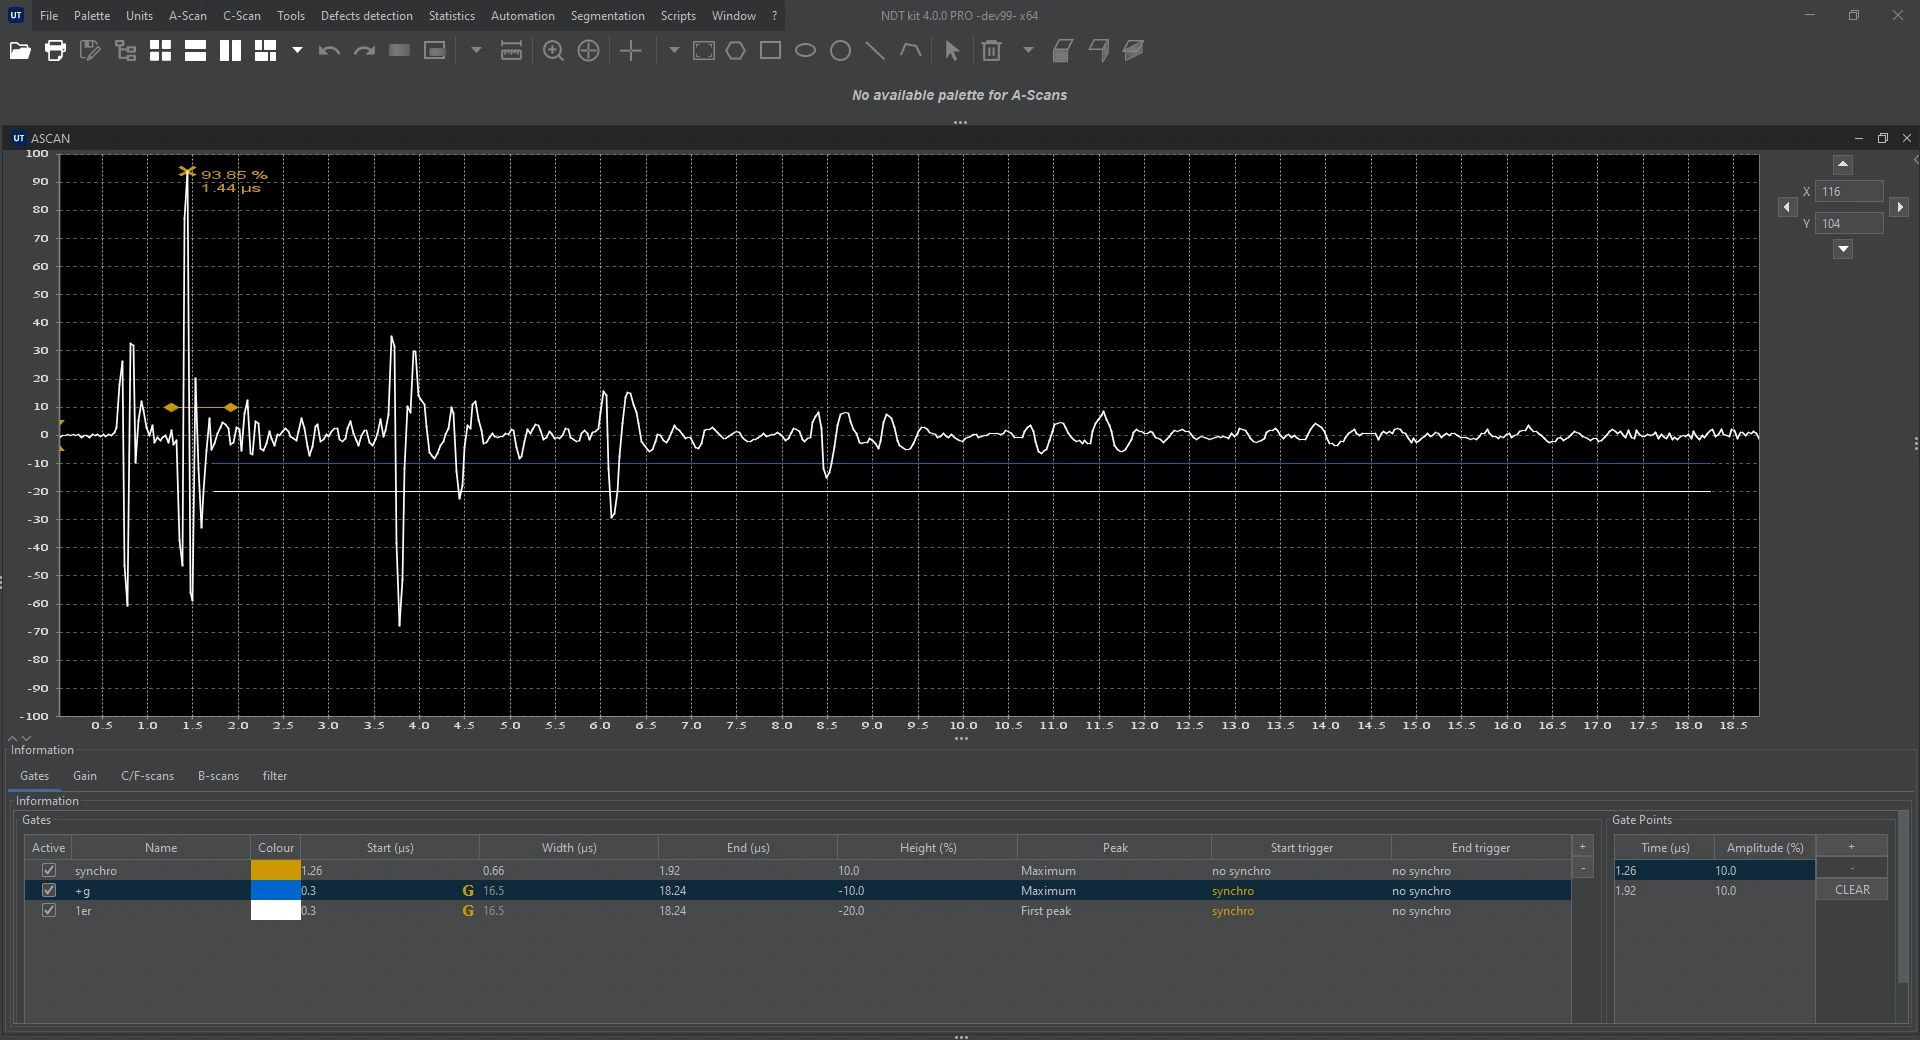The height and width of the screenshot is (1040, 1920).
Task: Select the horizontal split layout icon
Action: [x=195, y=51]
